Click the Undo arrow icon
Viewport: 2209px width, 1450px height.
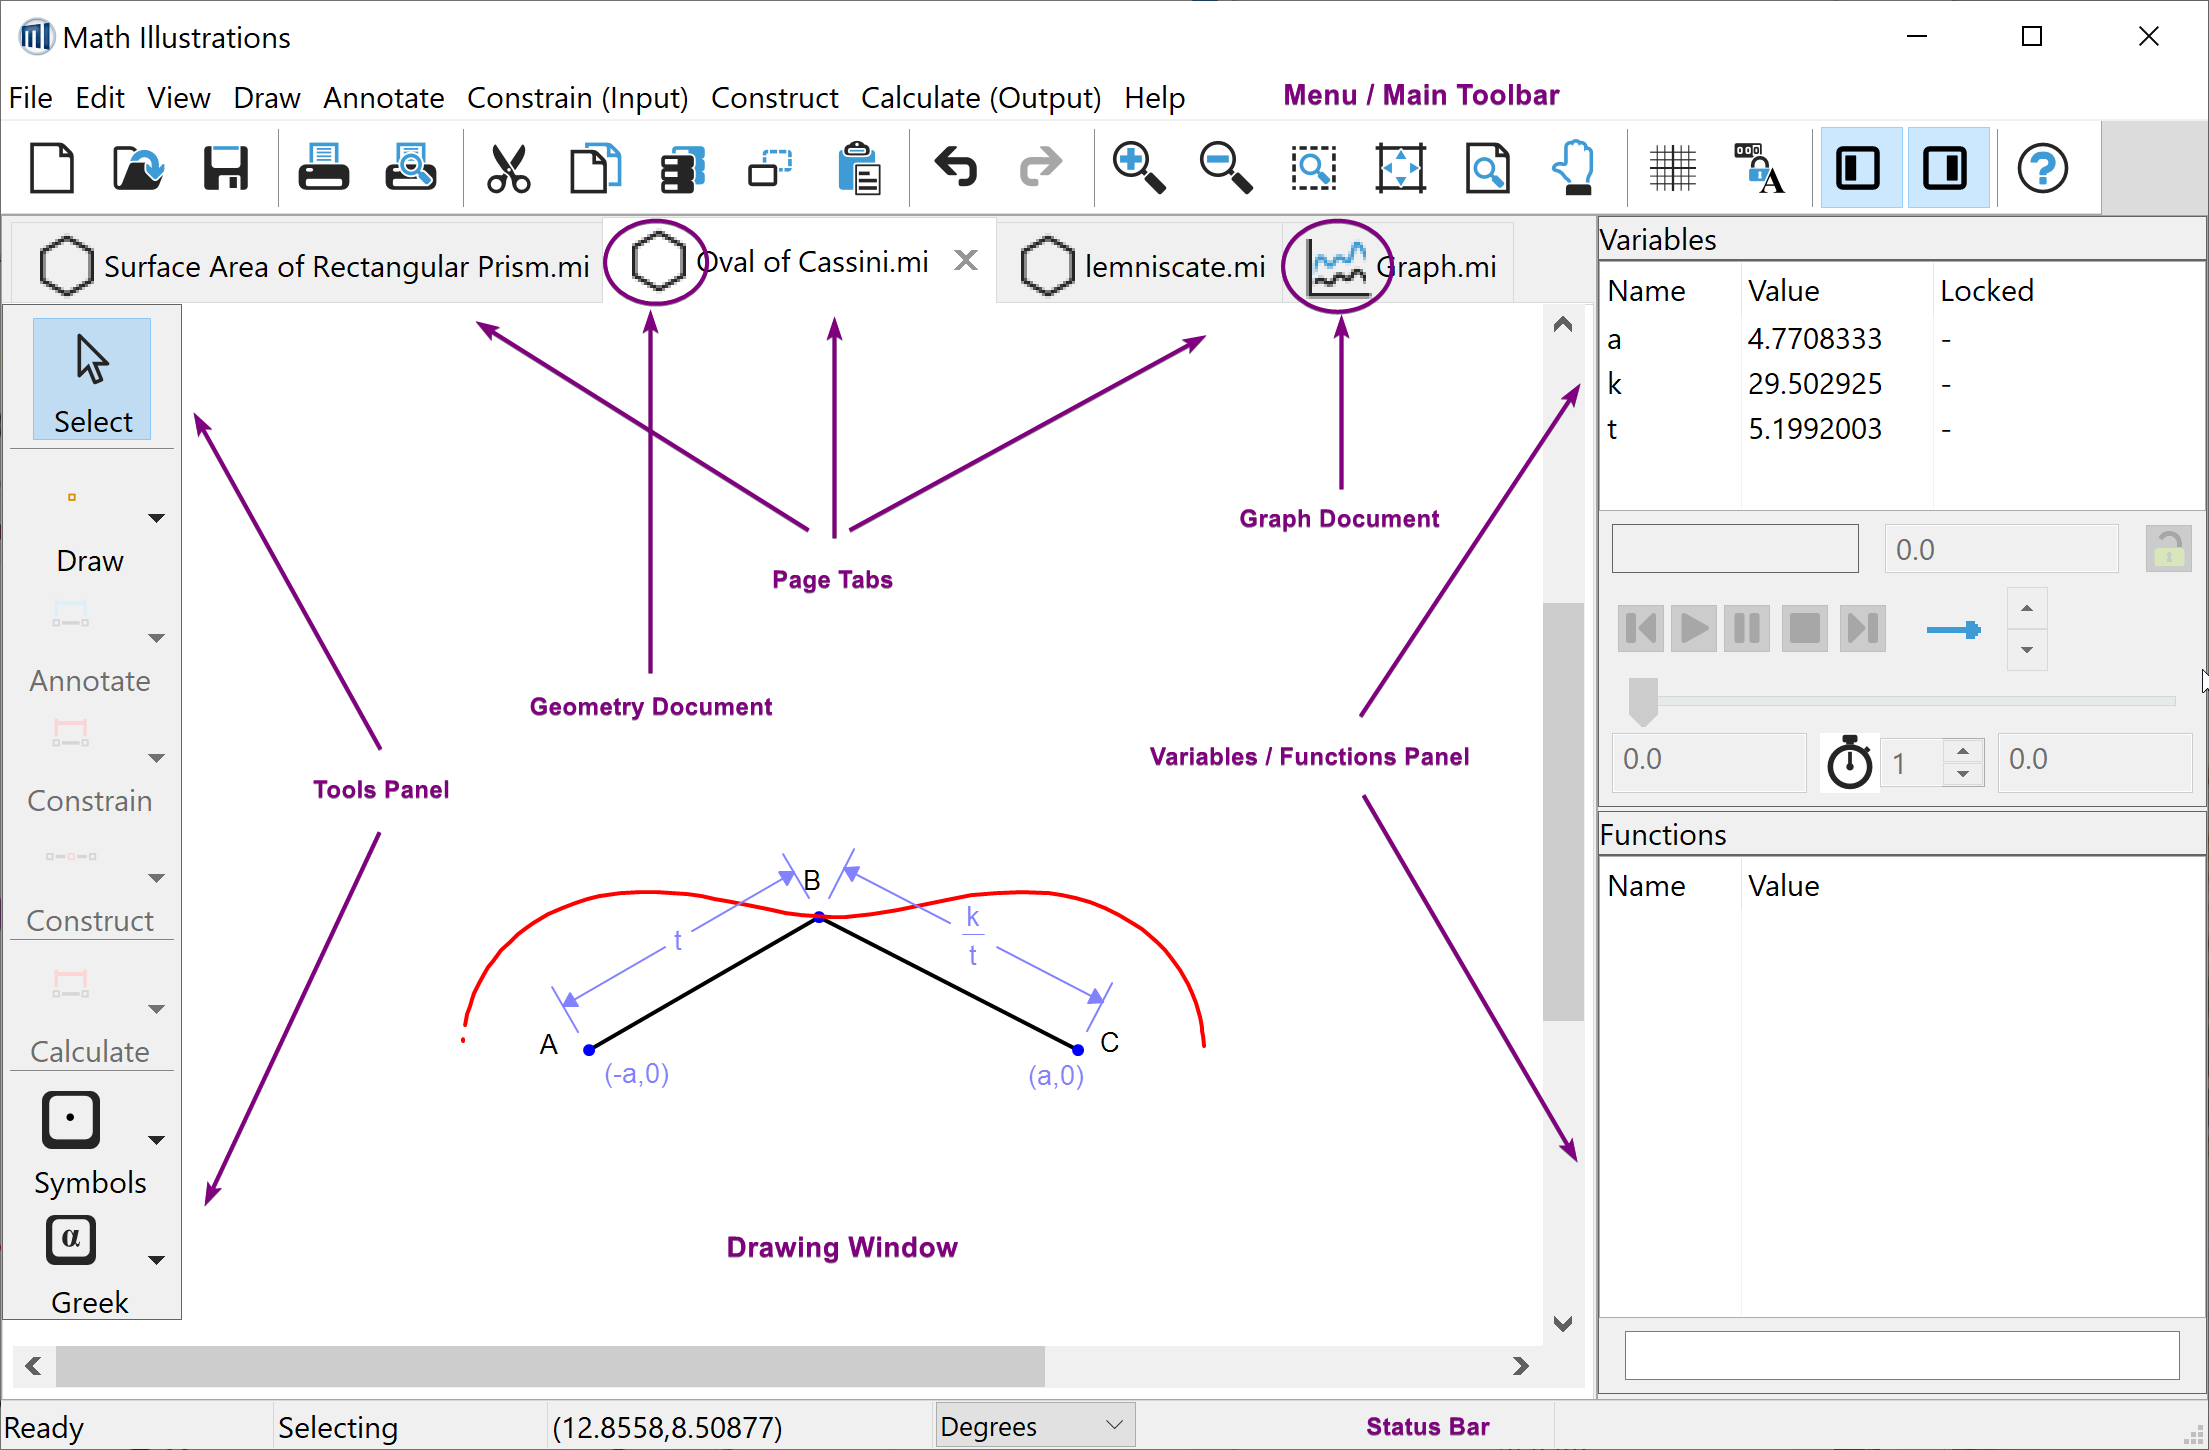955,168
